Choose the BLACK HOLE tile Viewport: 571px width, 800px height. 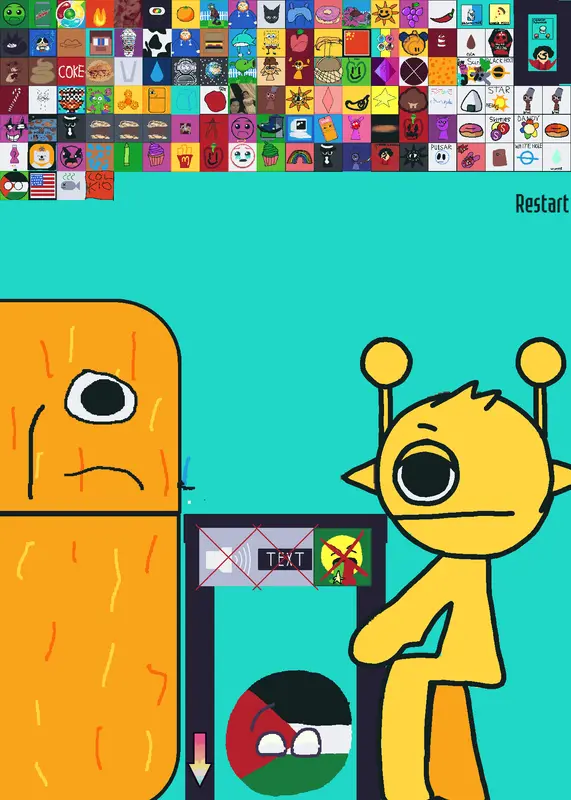point(500,71)
